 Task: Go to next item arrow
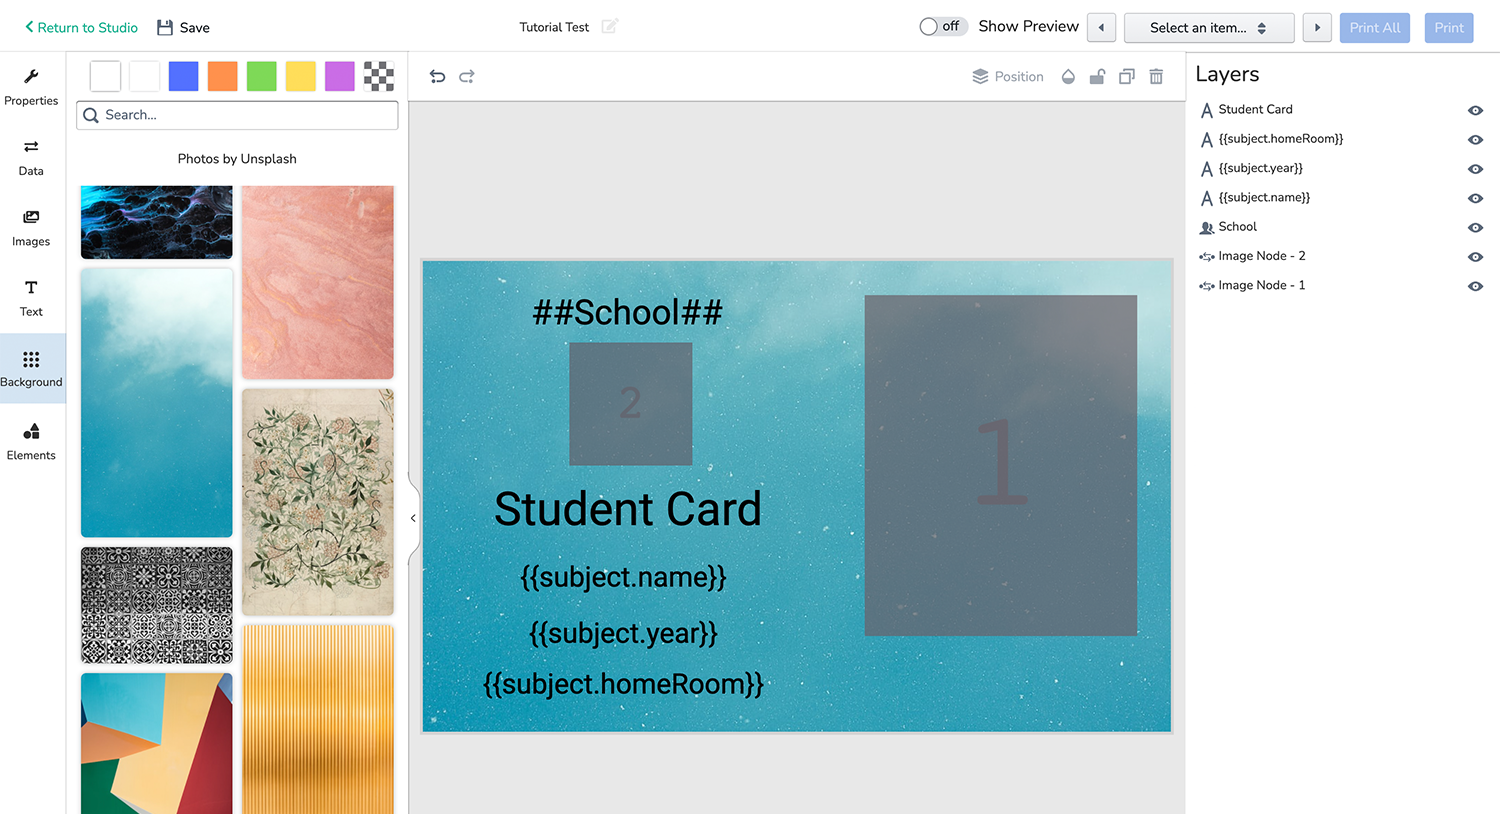1317,27
